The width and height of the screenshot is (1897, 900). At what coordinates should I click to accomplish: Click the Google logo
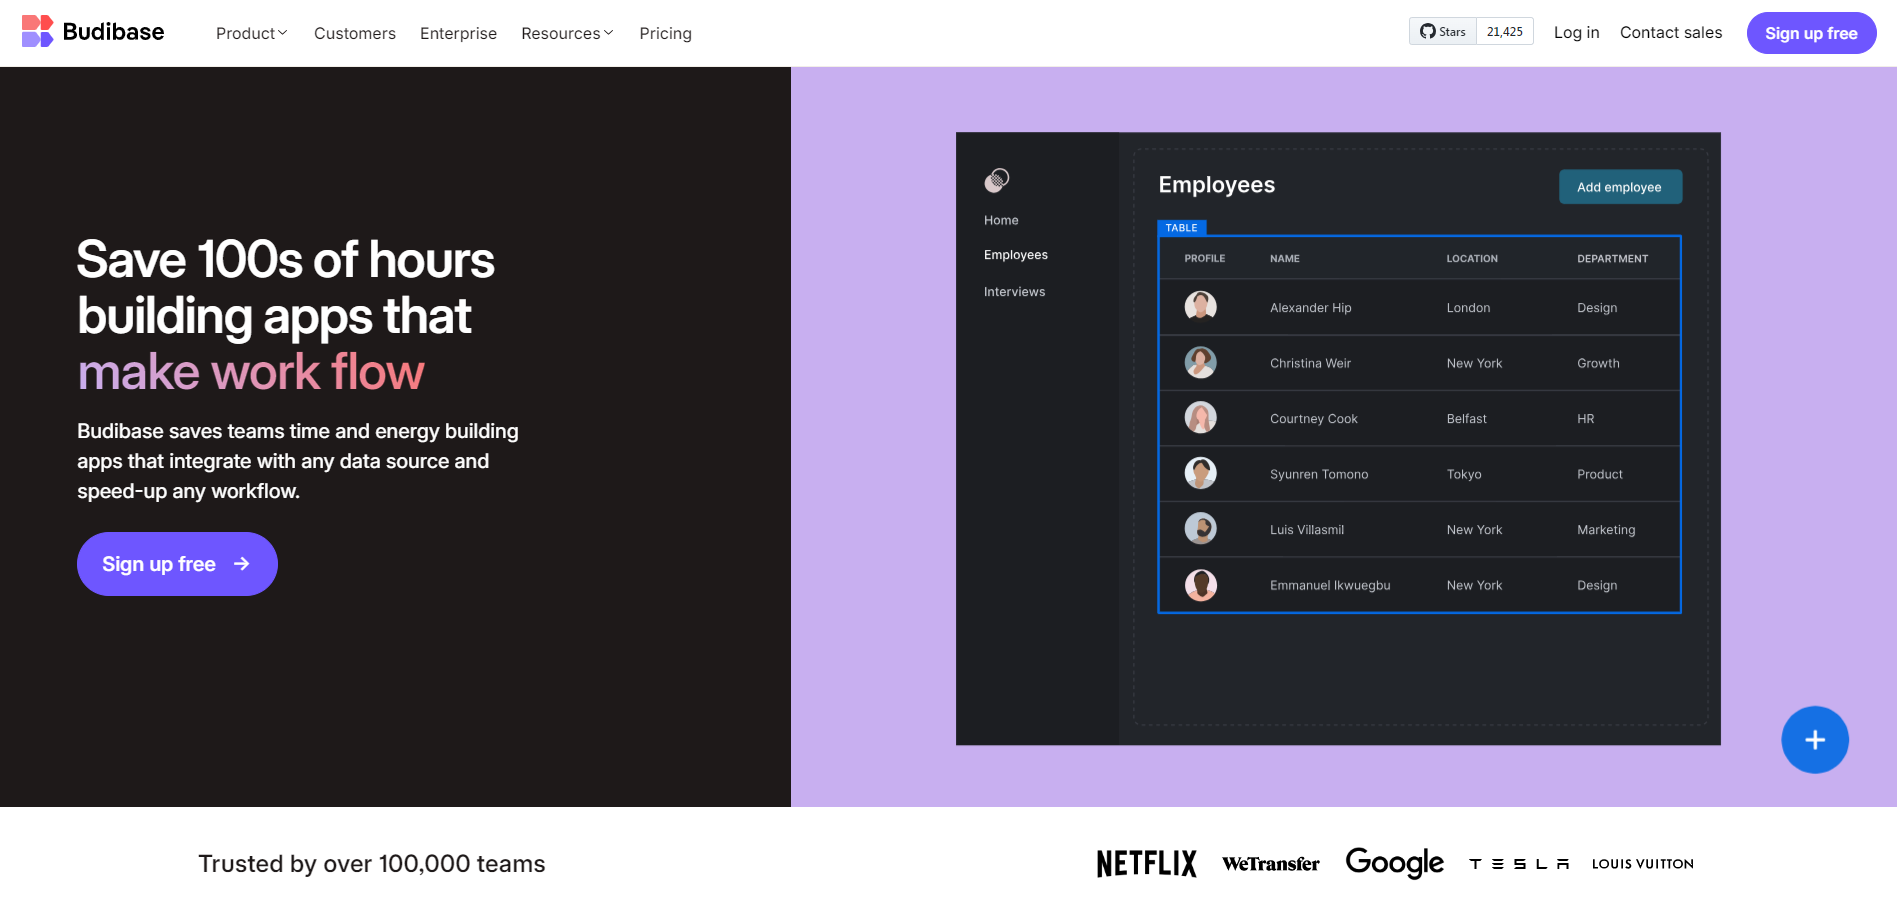pos(1394,862)
